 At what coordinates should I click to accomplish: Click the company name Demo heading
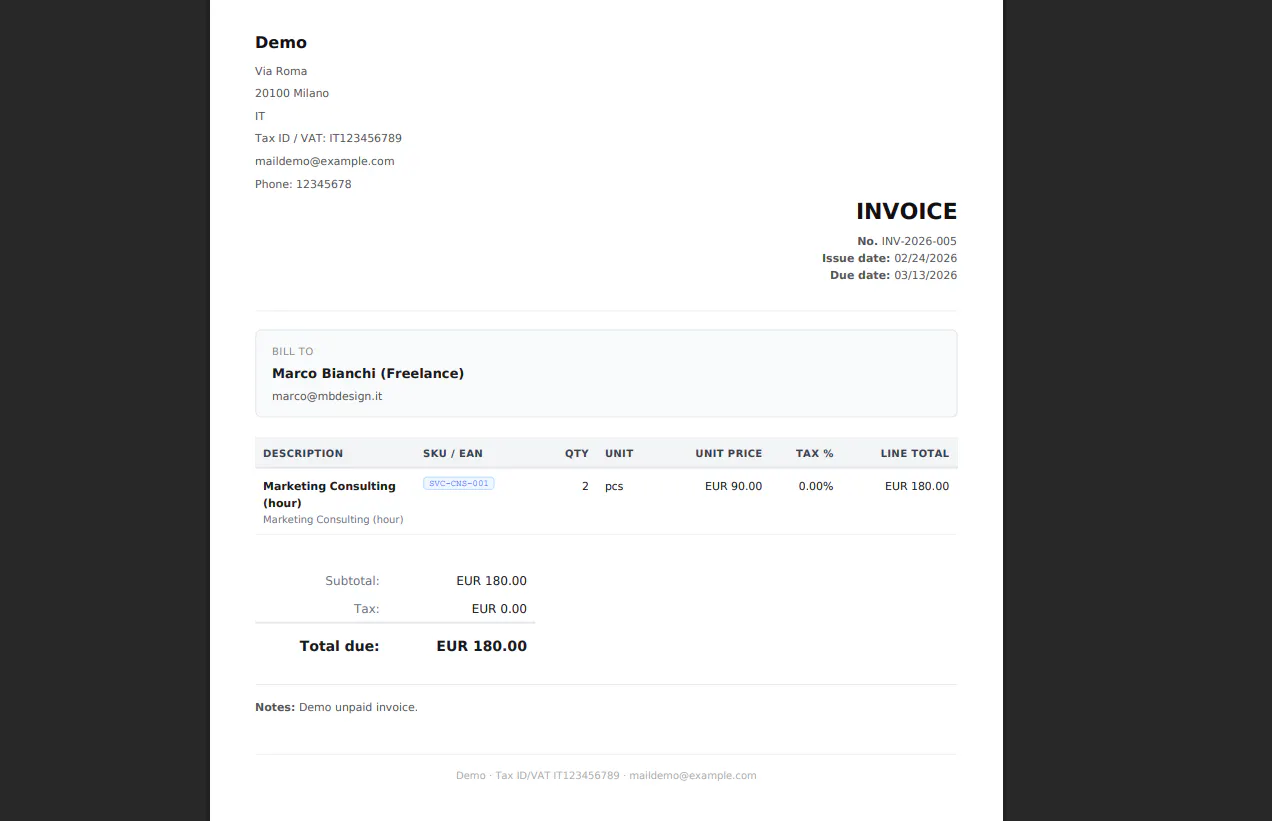[281, 42]
